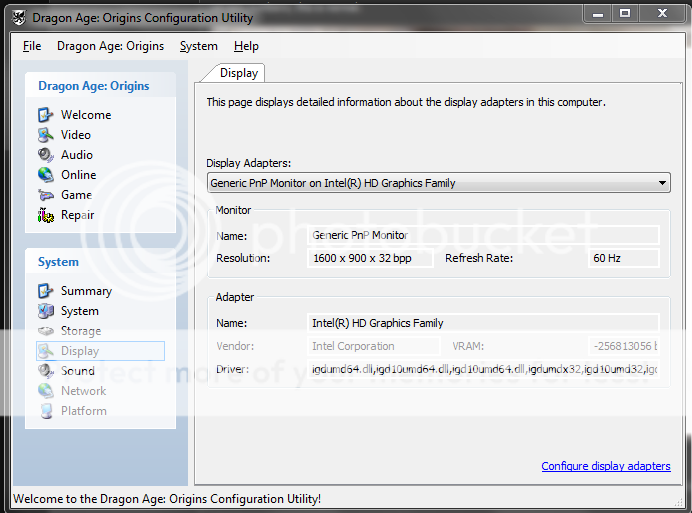Select the Storage item in sidebar
The height and width of the screenshot is (513, 692).
[79, 331]
